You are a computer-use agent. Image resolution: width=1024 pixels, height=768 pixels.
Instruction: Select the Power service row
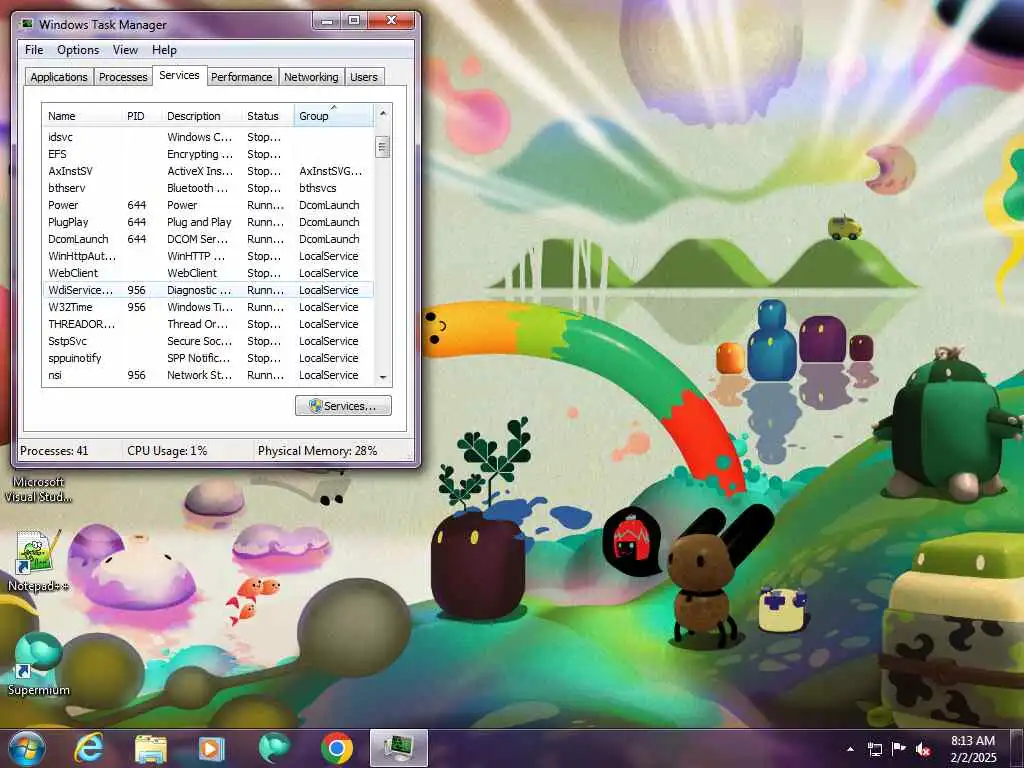tap(208, 205)
